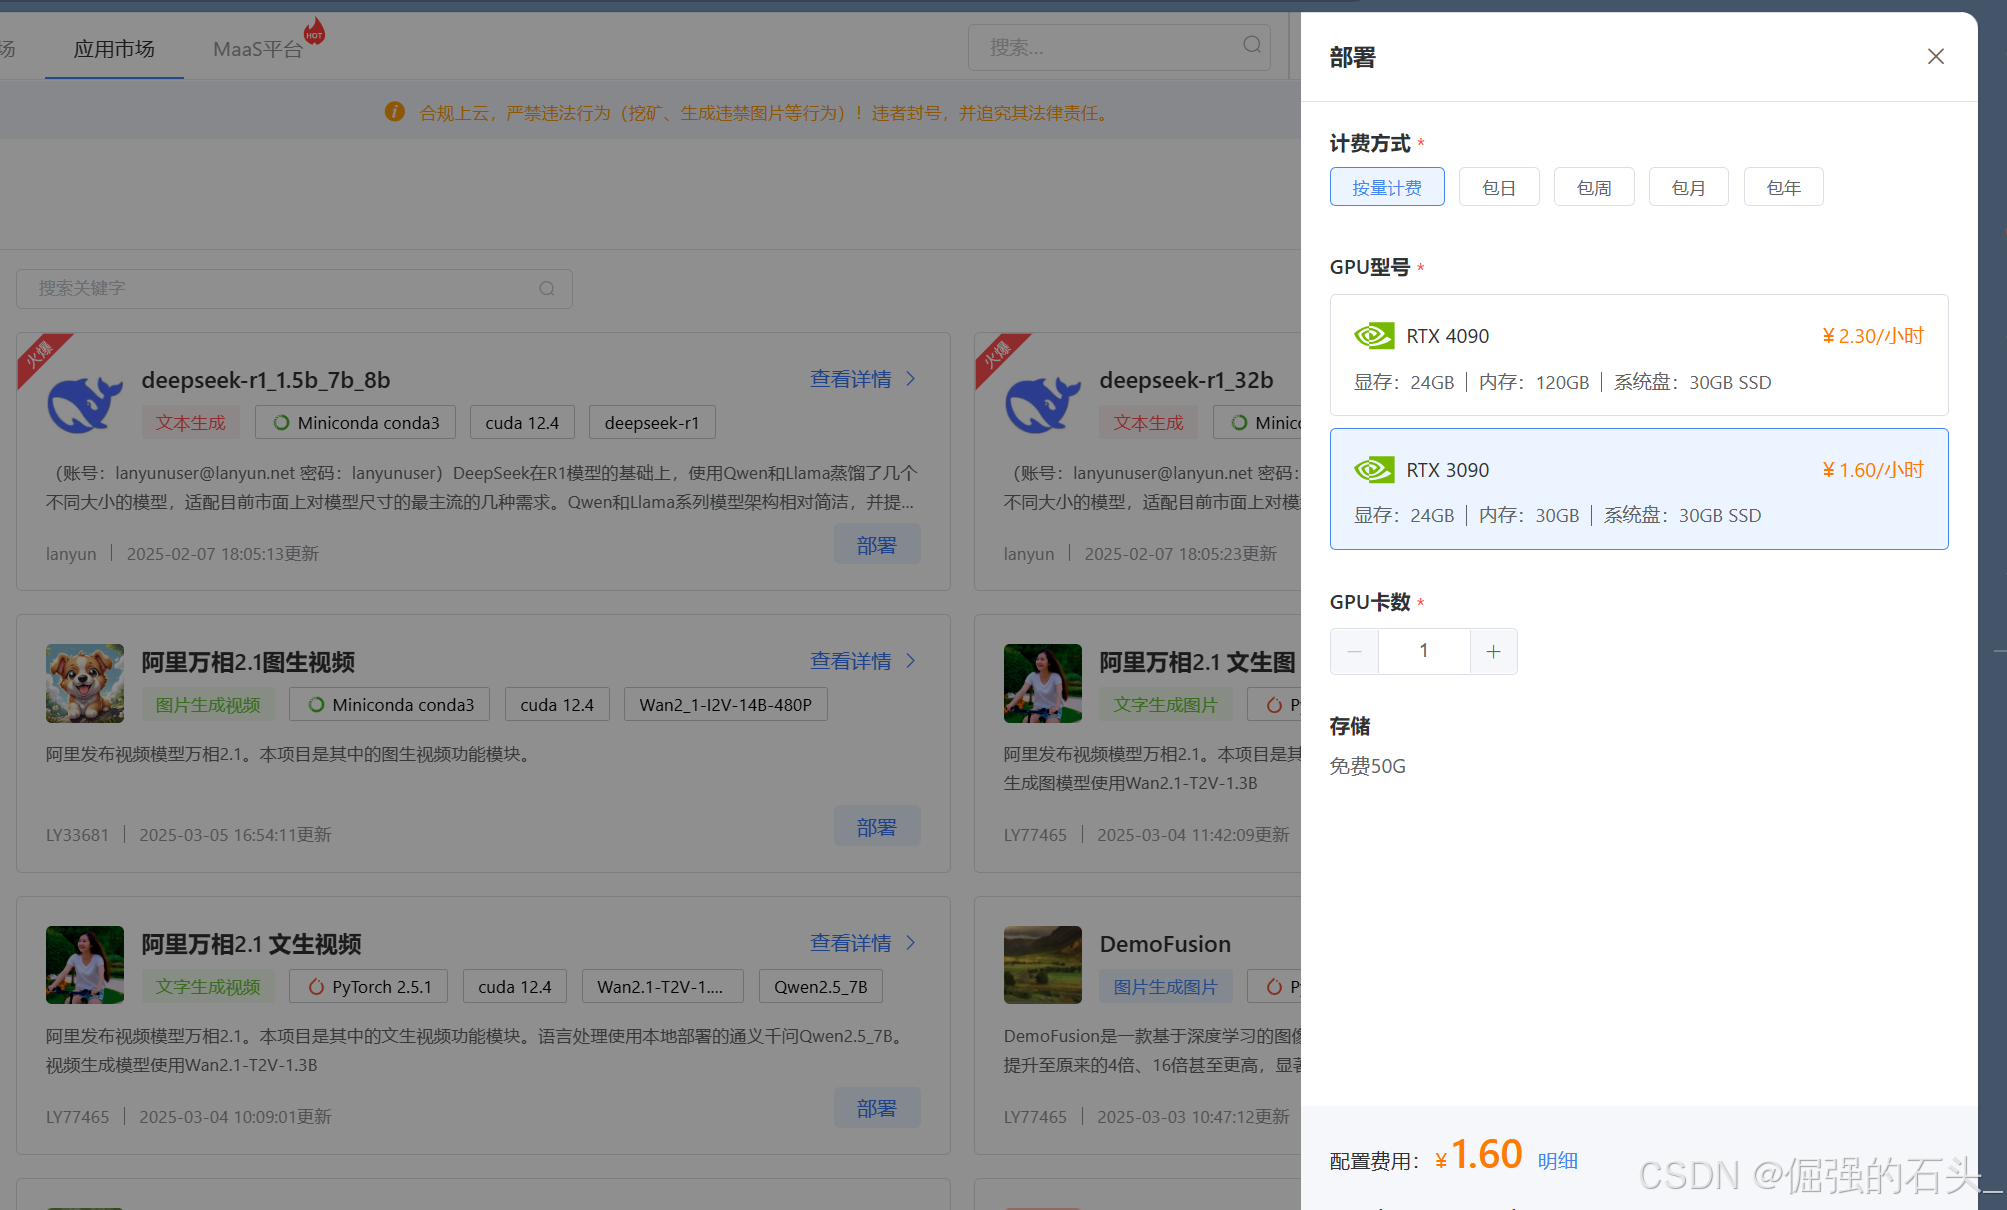Expand 明细 cost breakdown
The image size is (2007, 1210).
(1557, 1161)
